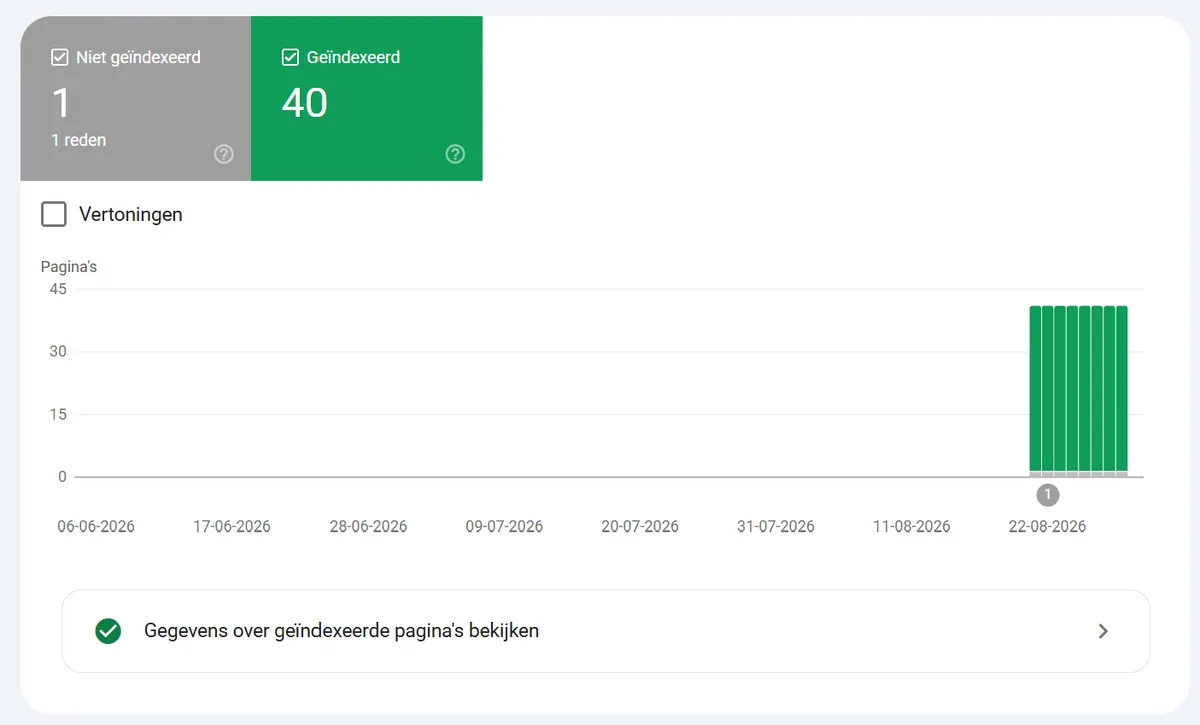
Task: Click the 11-08-2026 axis date
Action: [x=911, y=527]
